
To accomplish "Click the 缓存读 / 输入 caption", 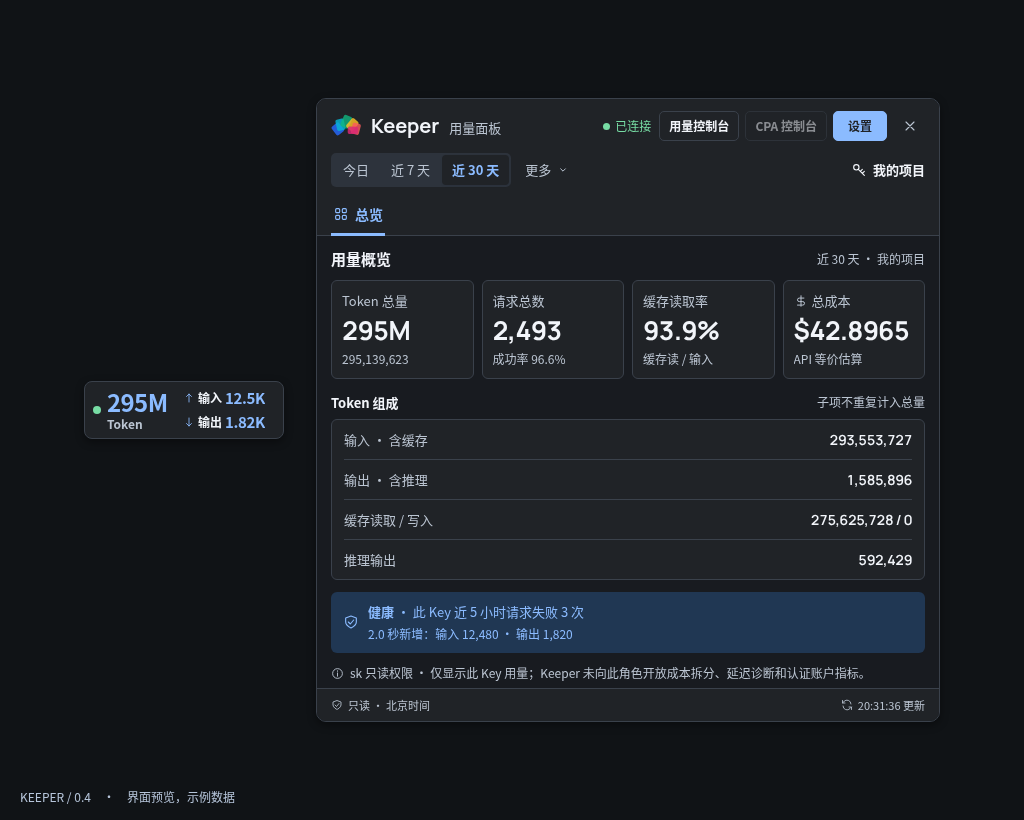I will 678,359.
